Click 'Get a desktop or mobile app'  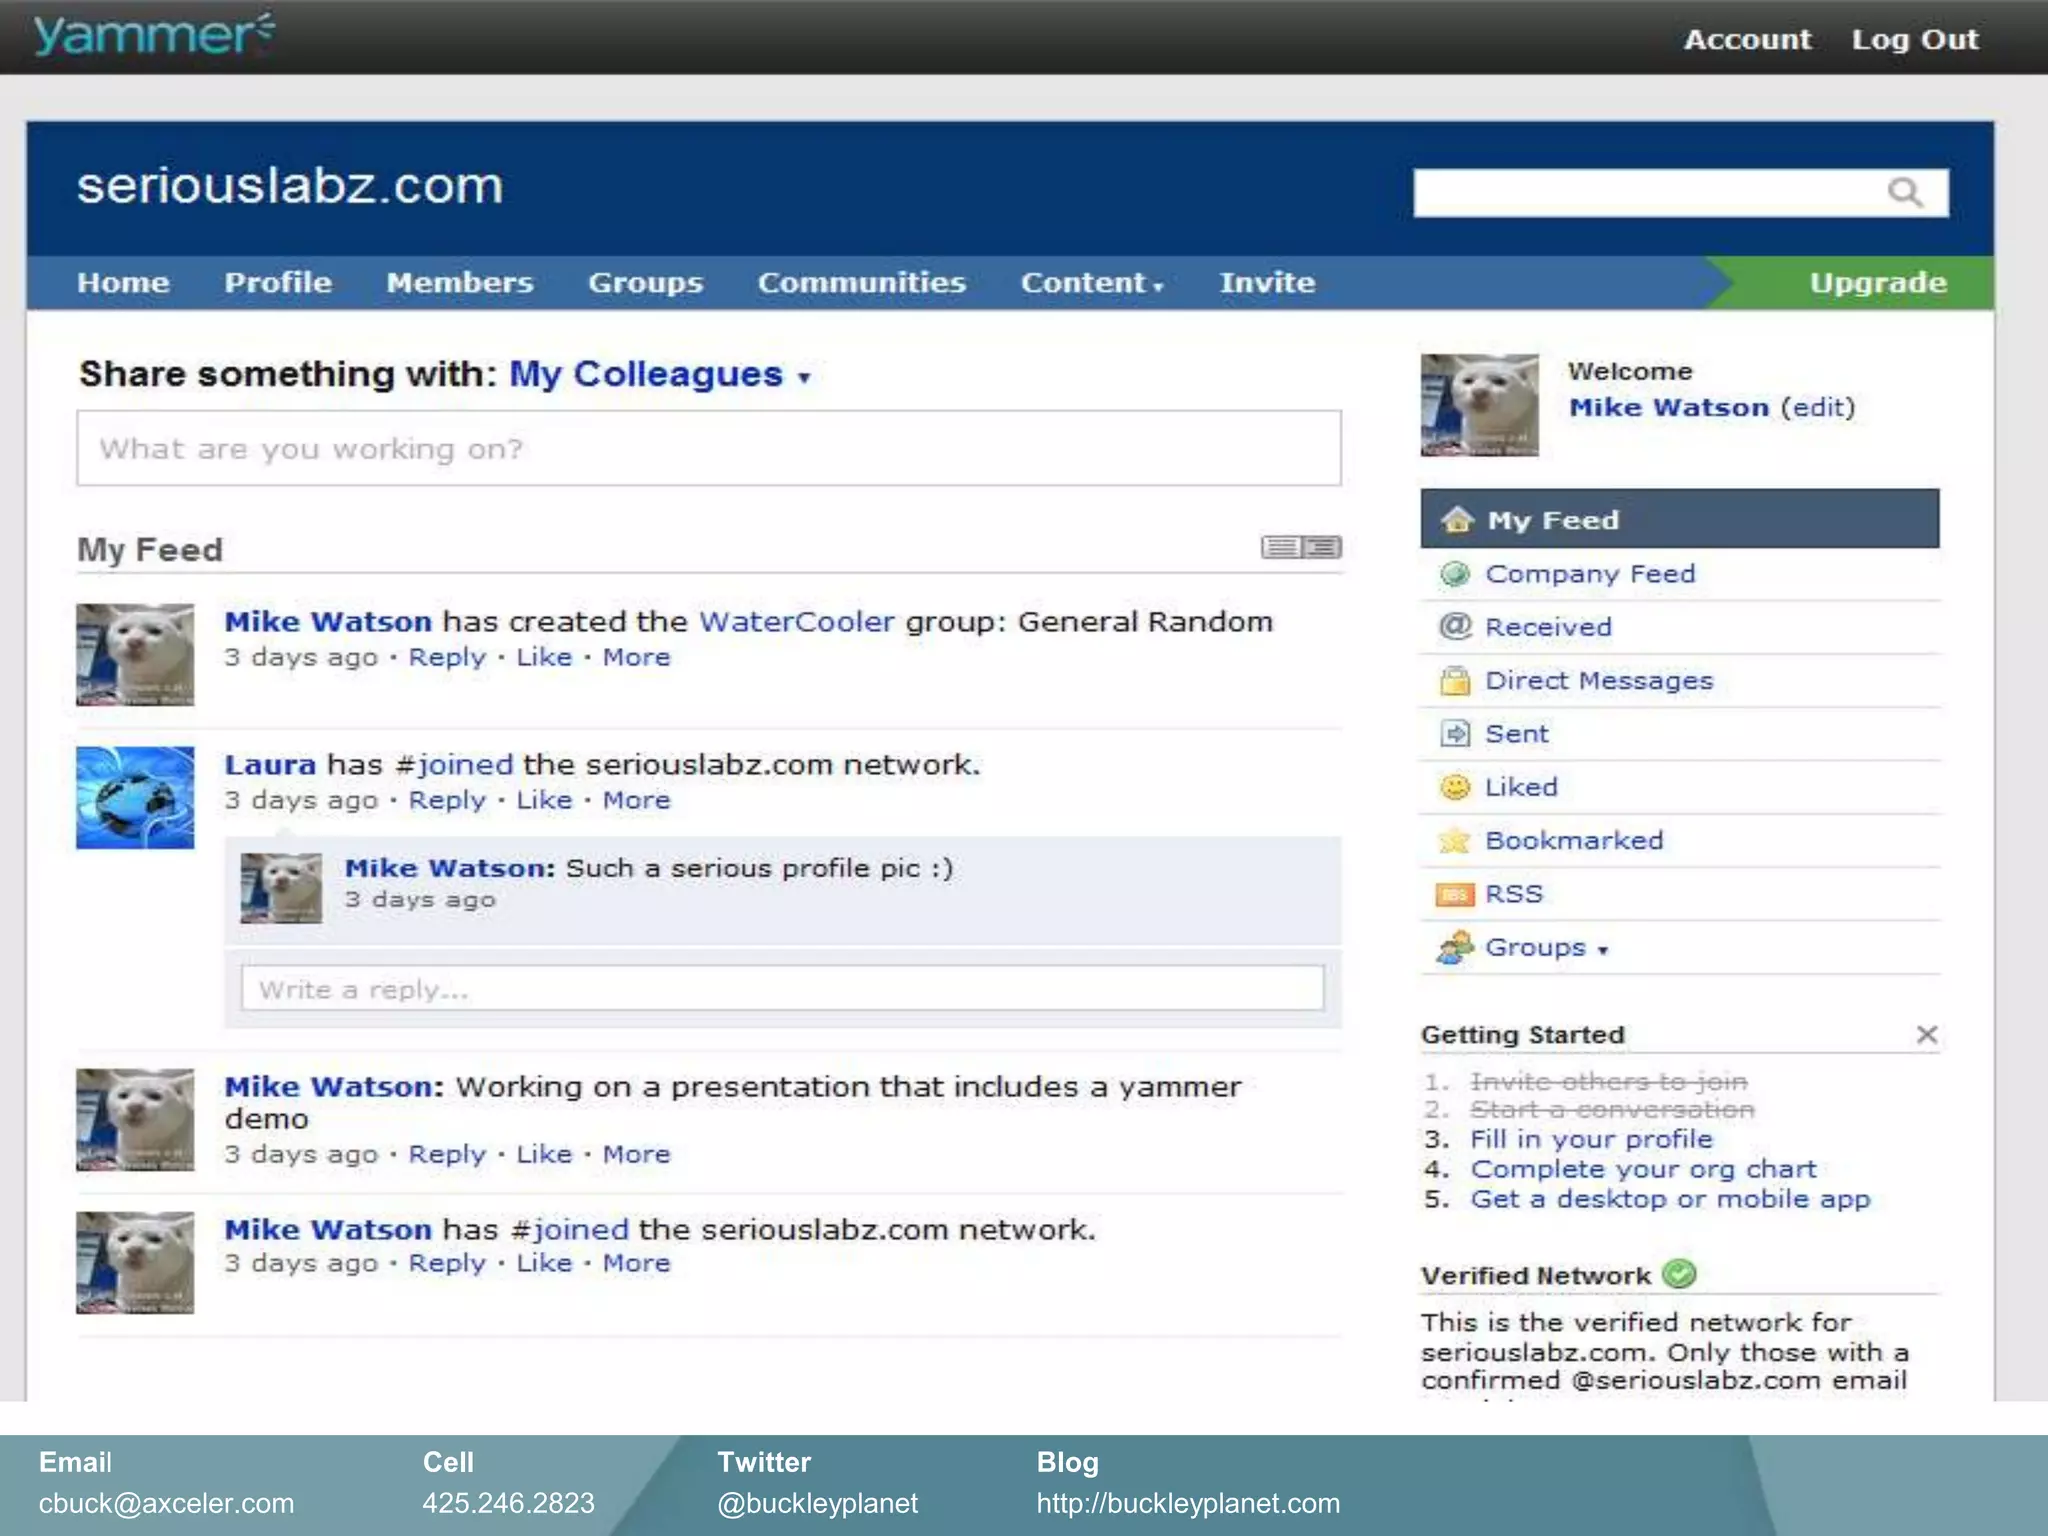click(x=1670, y=1199)
